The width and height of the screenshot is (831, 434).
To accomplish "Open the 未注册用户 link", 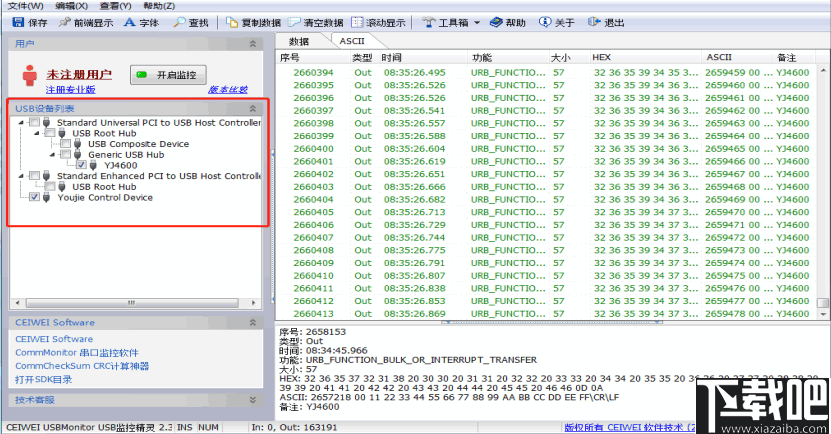I will tap(79, 74).
